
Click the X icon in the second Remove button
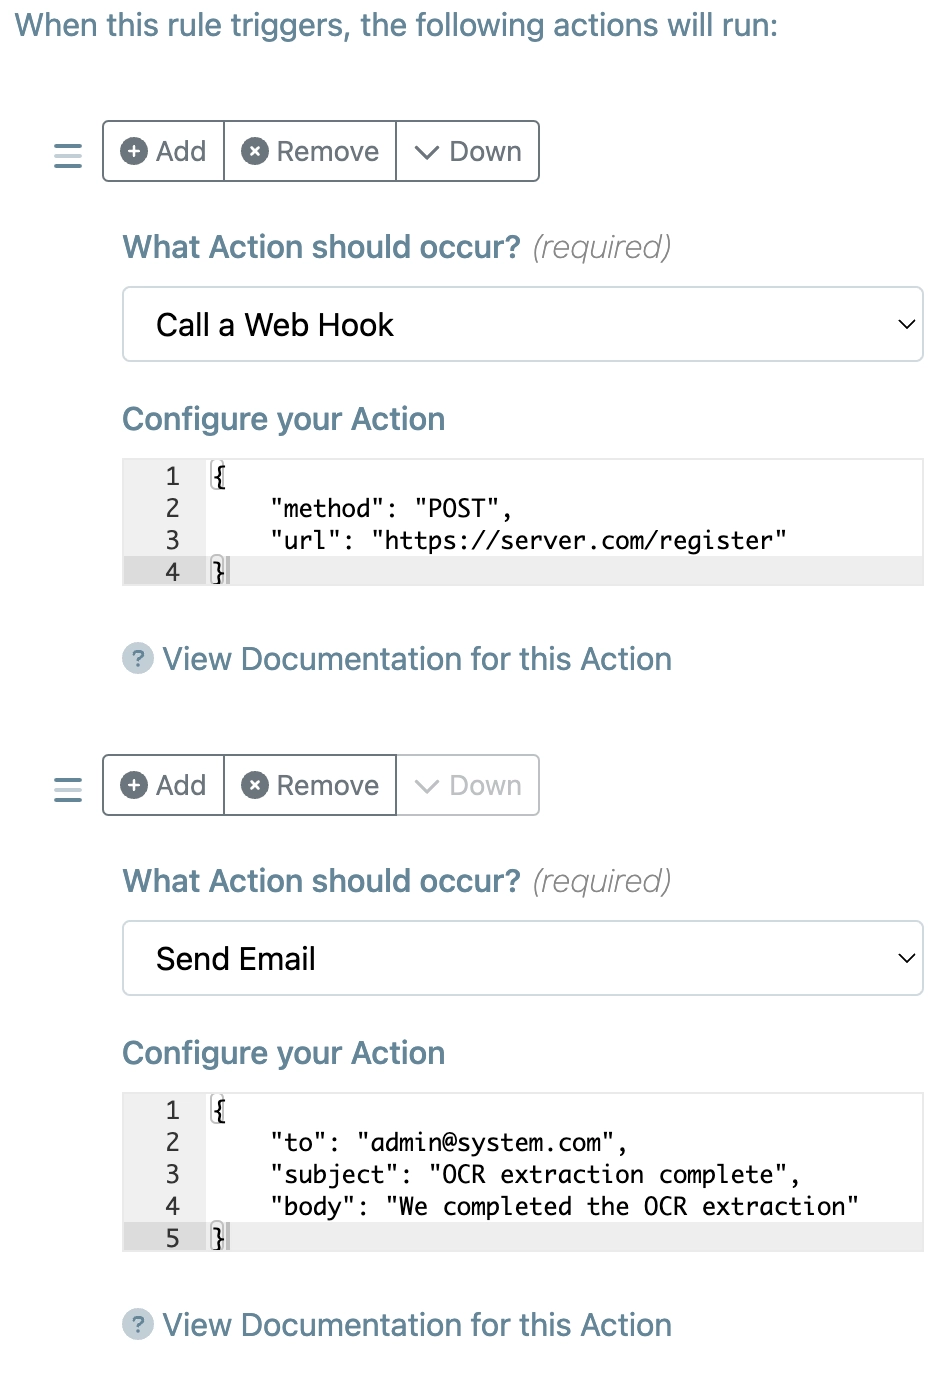click(255, 785)
